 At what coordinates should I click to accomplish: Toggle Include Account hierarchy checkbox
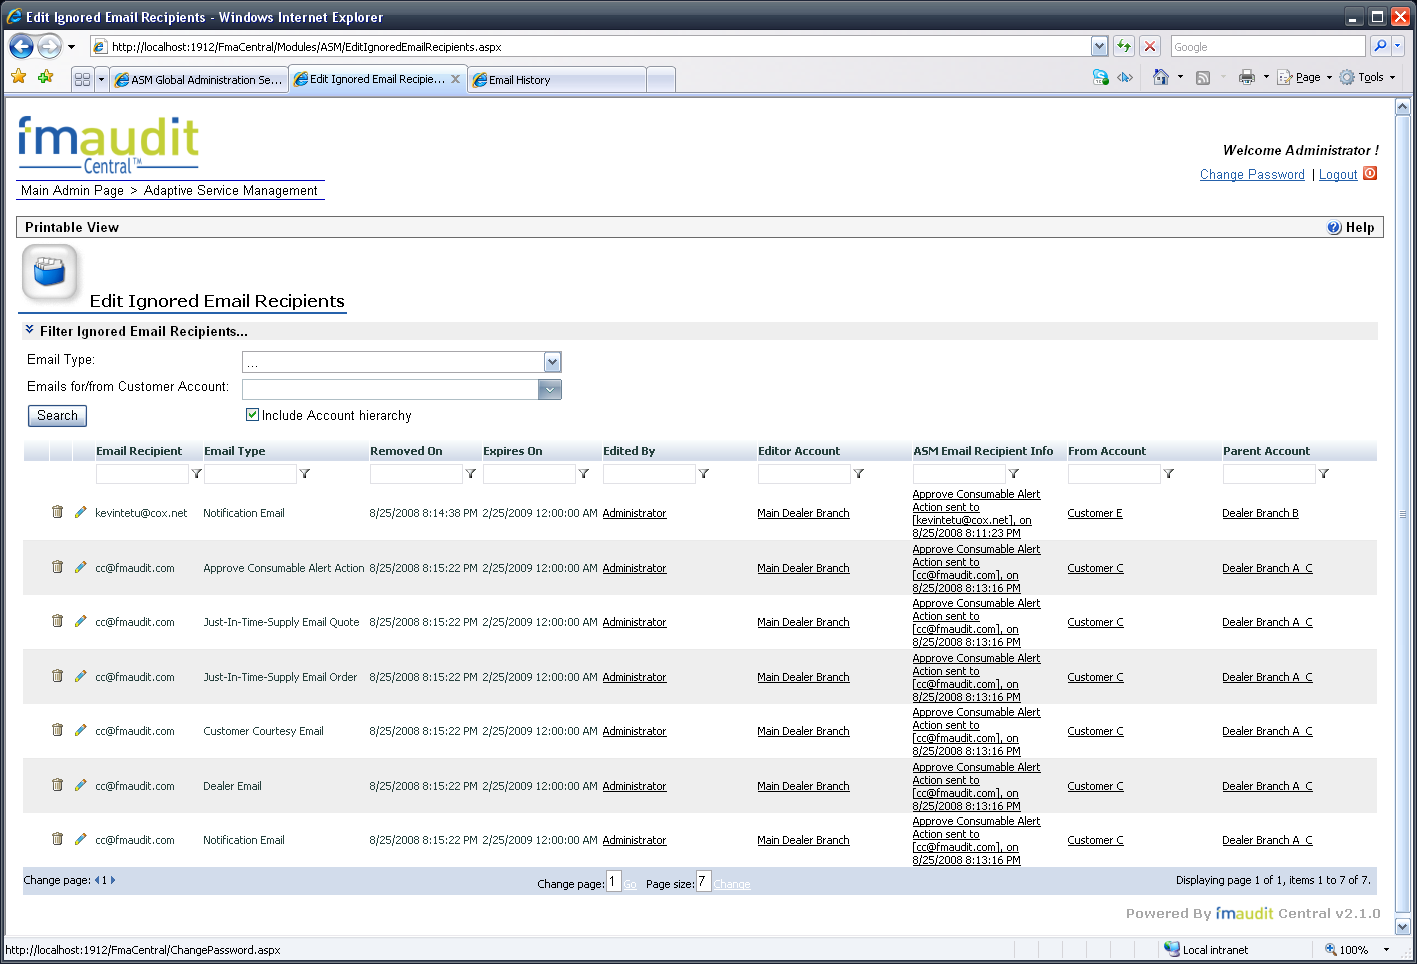(x=252, y=414)
